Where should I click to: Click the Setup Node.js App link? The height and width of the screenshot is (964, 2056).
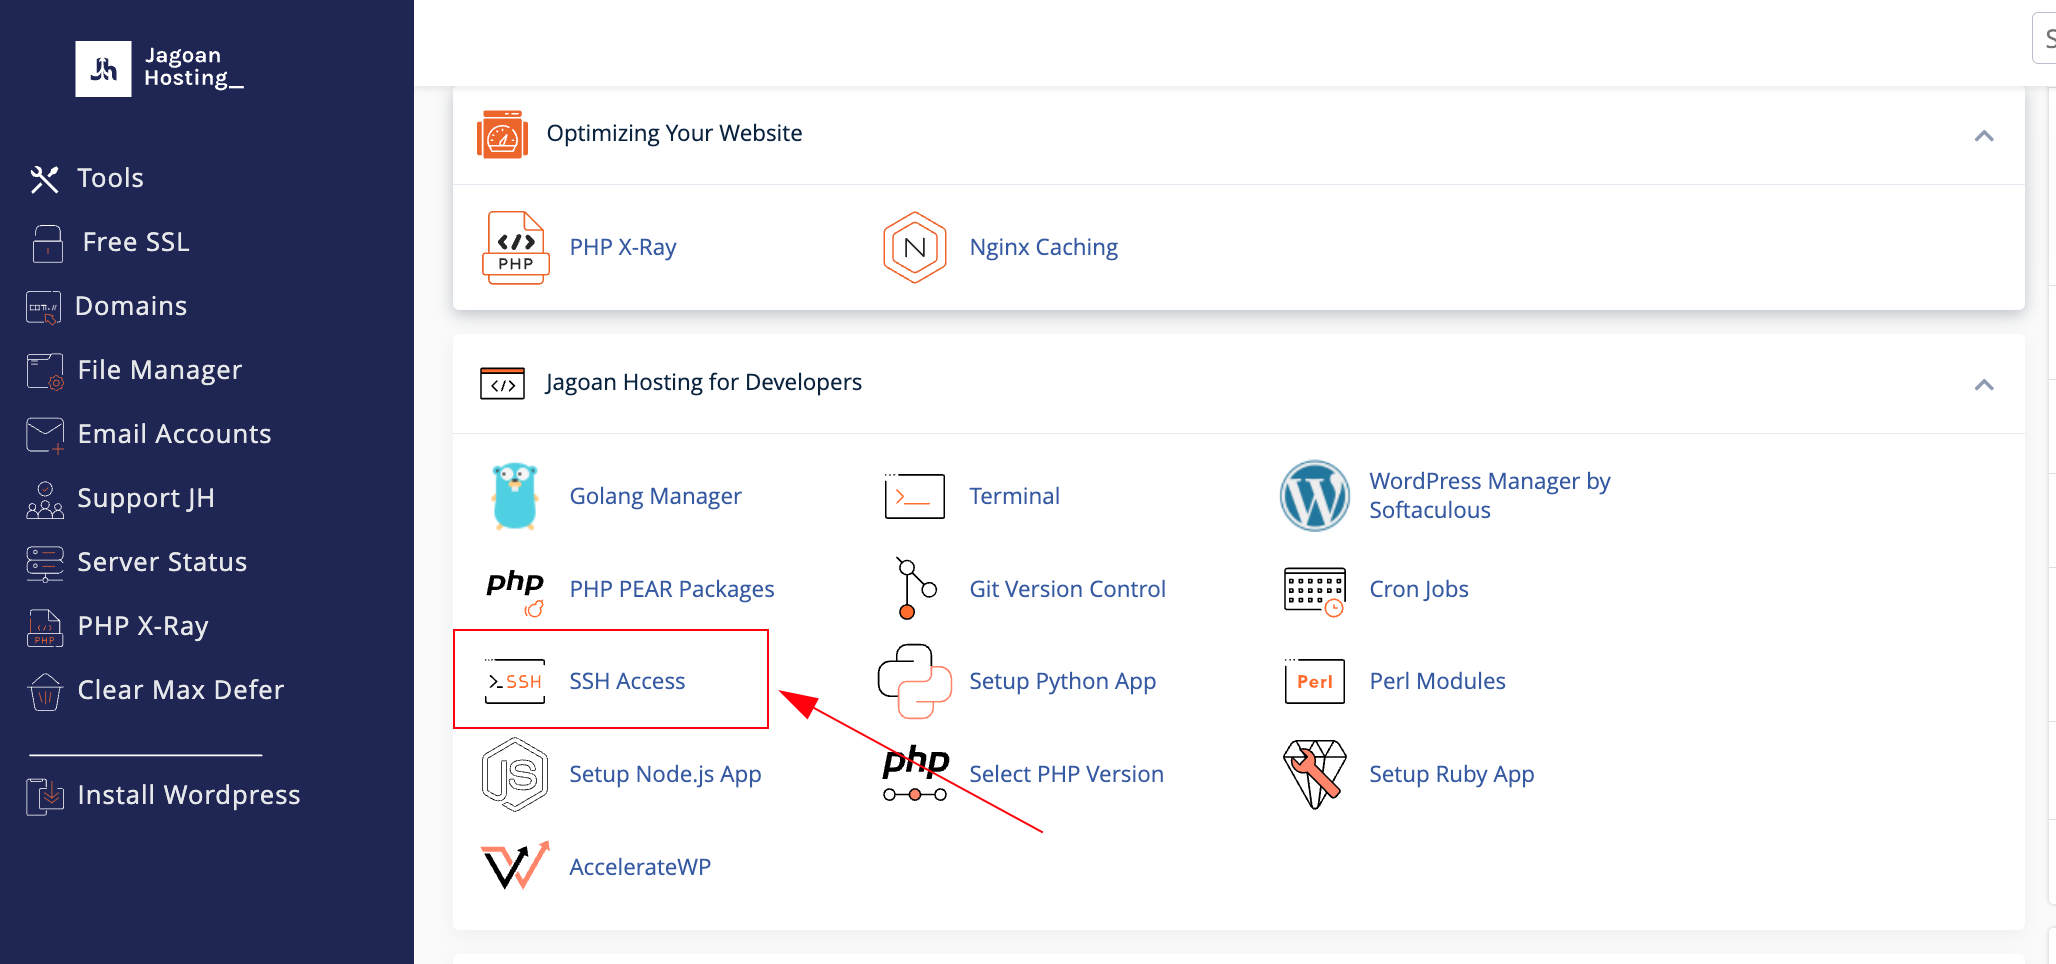pos(665,774)
